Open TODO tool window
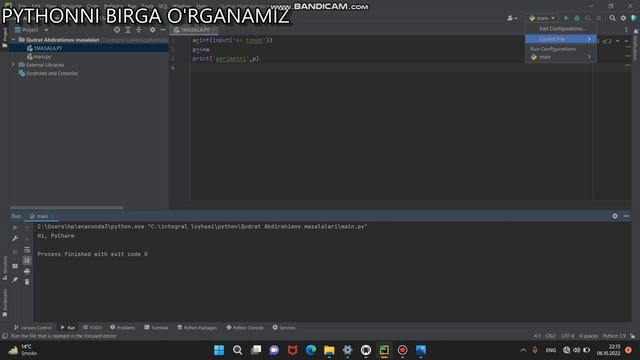Viewport: 640px width, 360px height. [x=92, y=327]
